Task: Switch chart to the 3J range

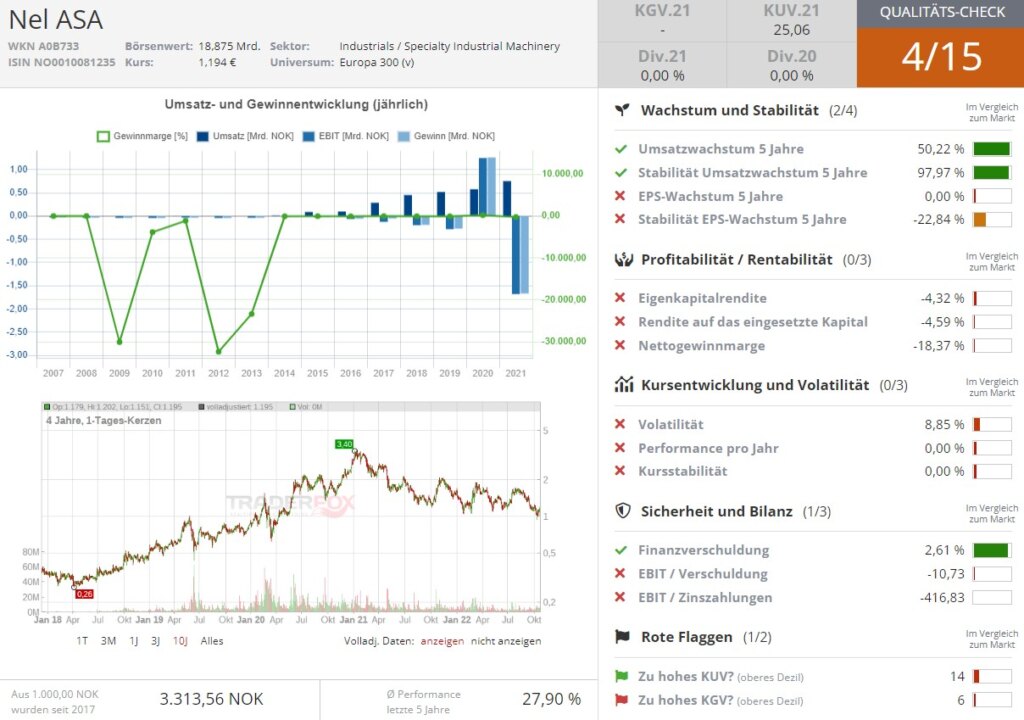Action: [x=155, y=641]
